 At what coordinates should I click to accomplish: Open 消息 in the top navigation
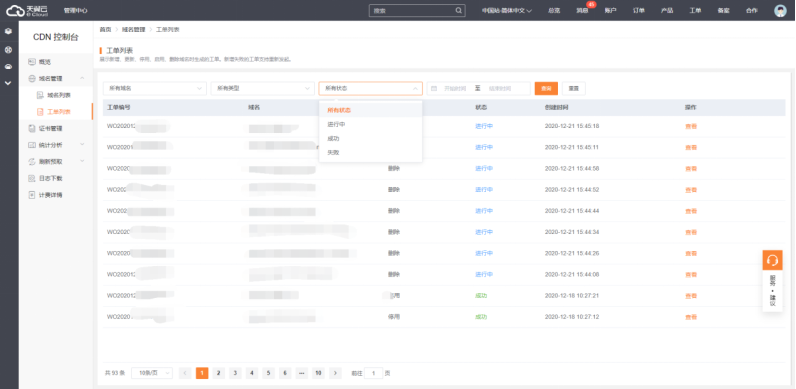point(582,11)
